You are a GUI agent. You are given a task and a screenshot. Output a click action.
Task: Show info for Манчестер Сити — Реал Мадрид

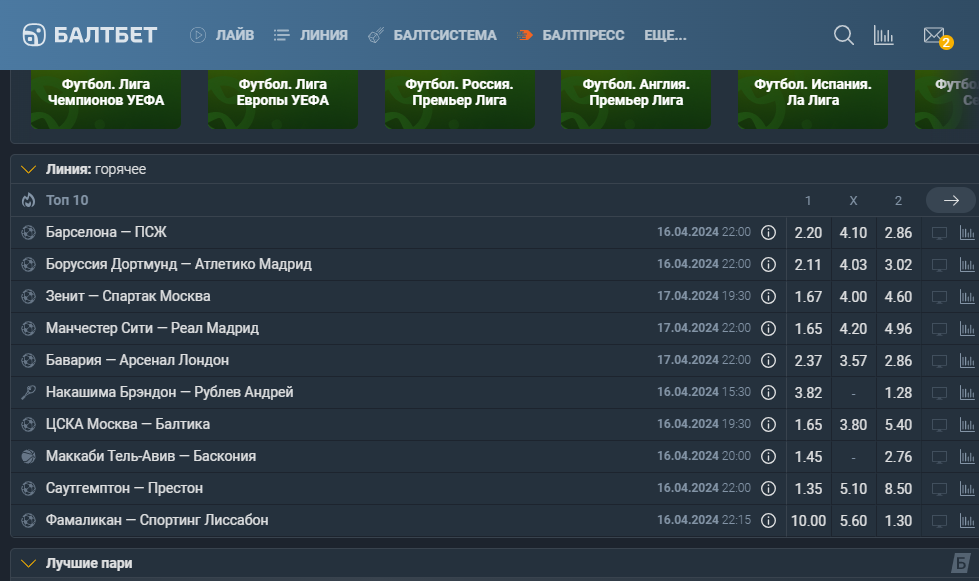pos(768,328)
